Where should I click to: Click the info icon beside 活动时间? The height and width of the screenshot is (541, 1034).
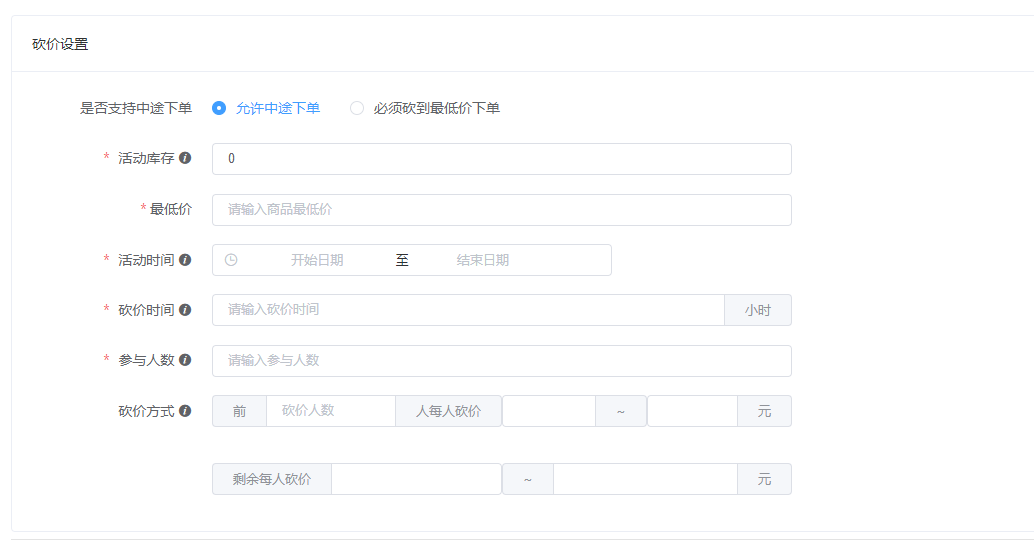pos(185,260)
